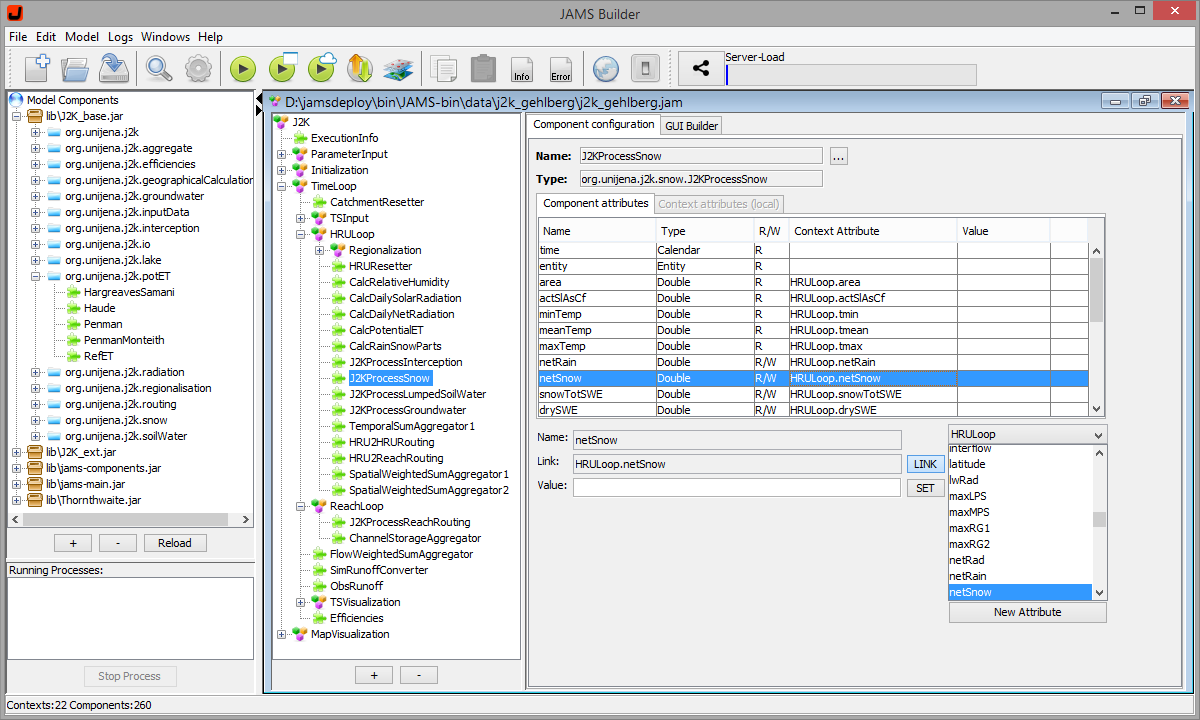Expand the ParameterInput node in model tree

coord(282,154)
